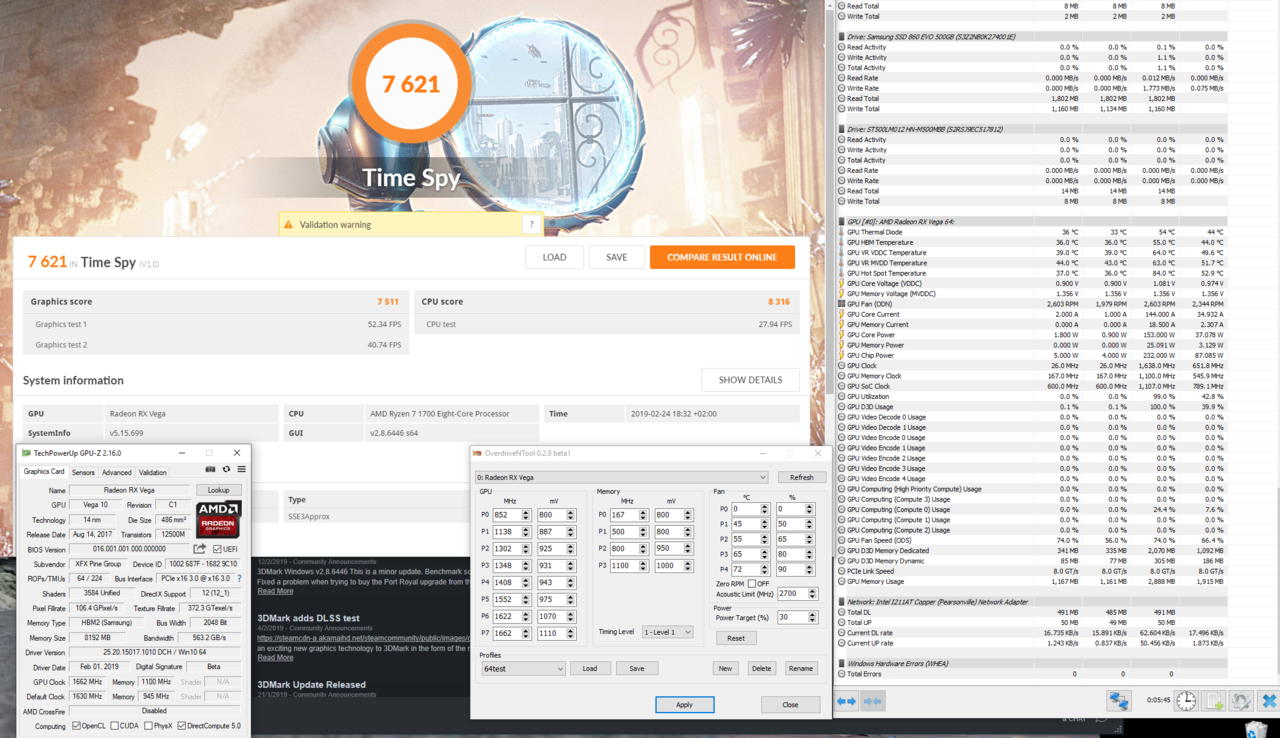Image resolution: width=1280 pixels, height=738 pixels.
Task: Click first Read More news link
Action: tap(275, 591)
